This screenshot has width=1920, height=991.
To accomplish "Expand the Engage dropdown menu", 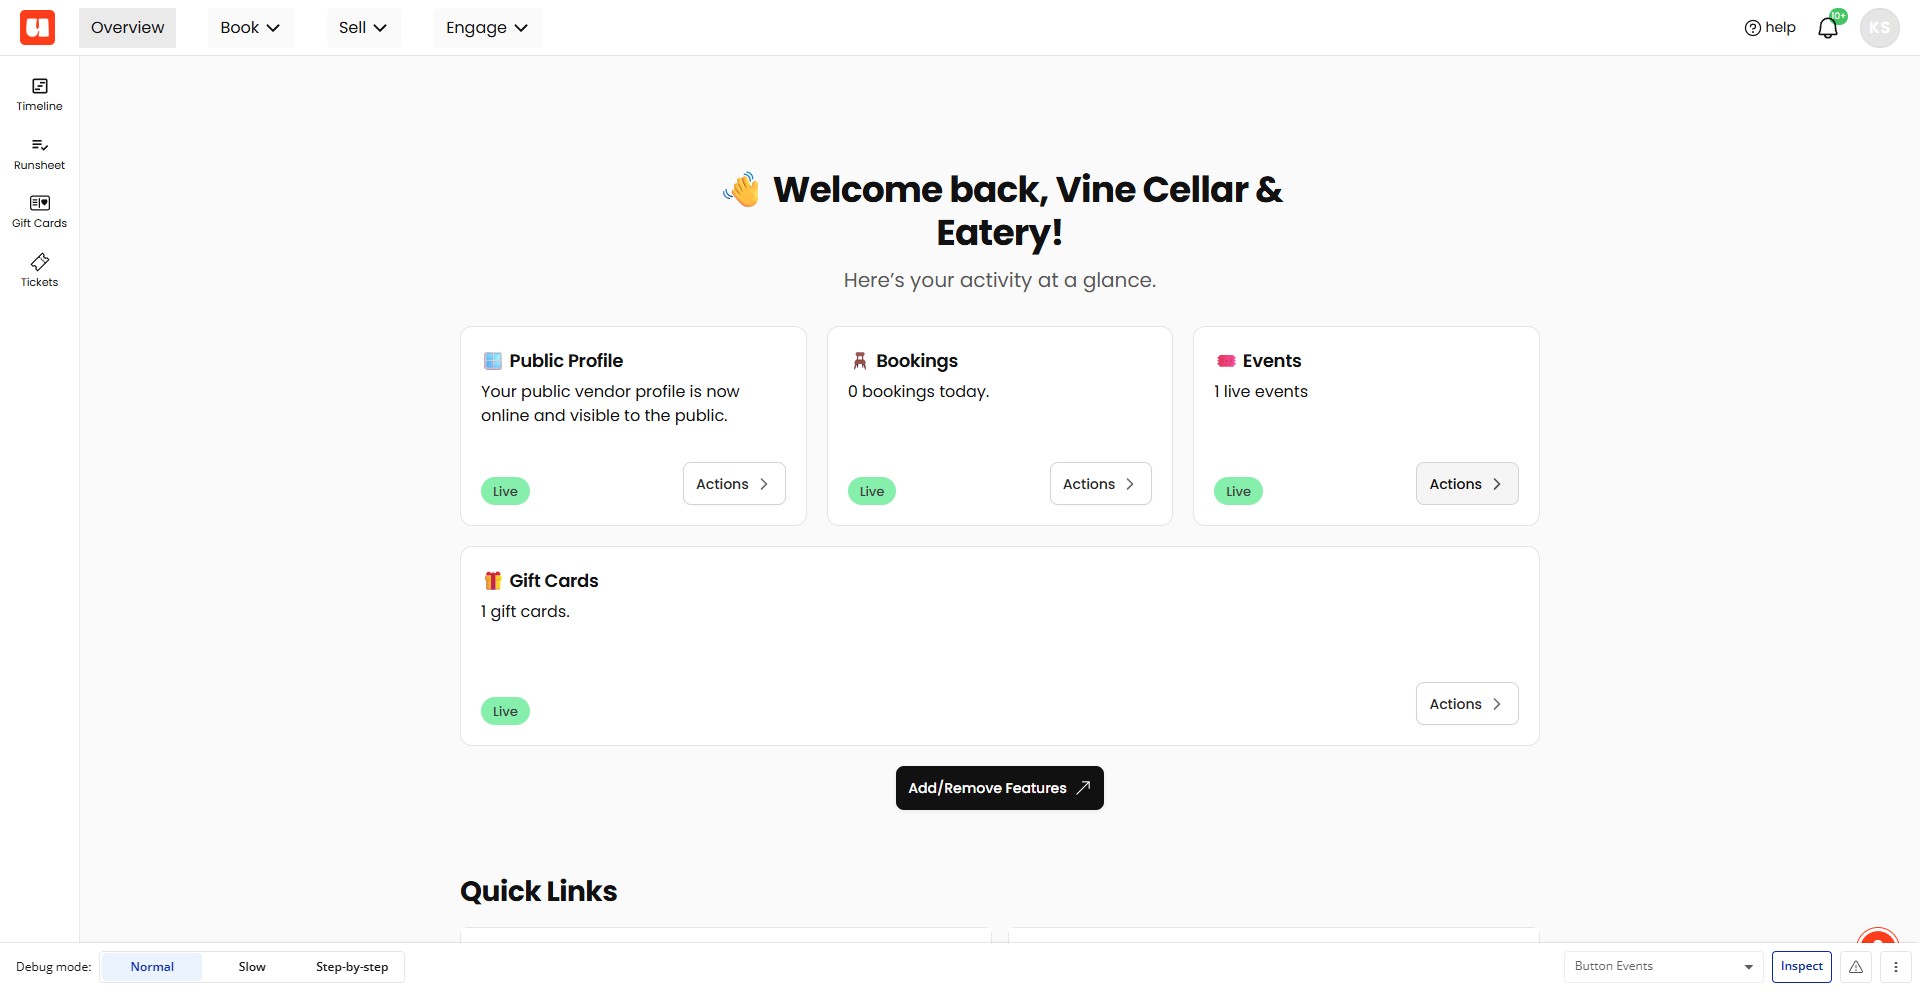I will 487,28.
